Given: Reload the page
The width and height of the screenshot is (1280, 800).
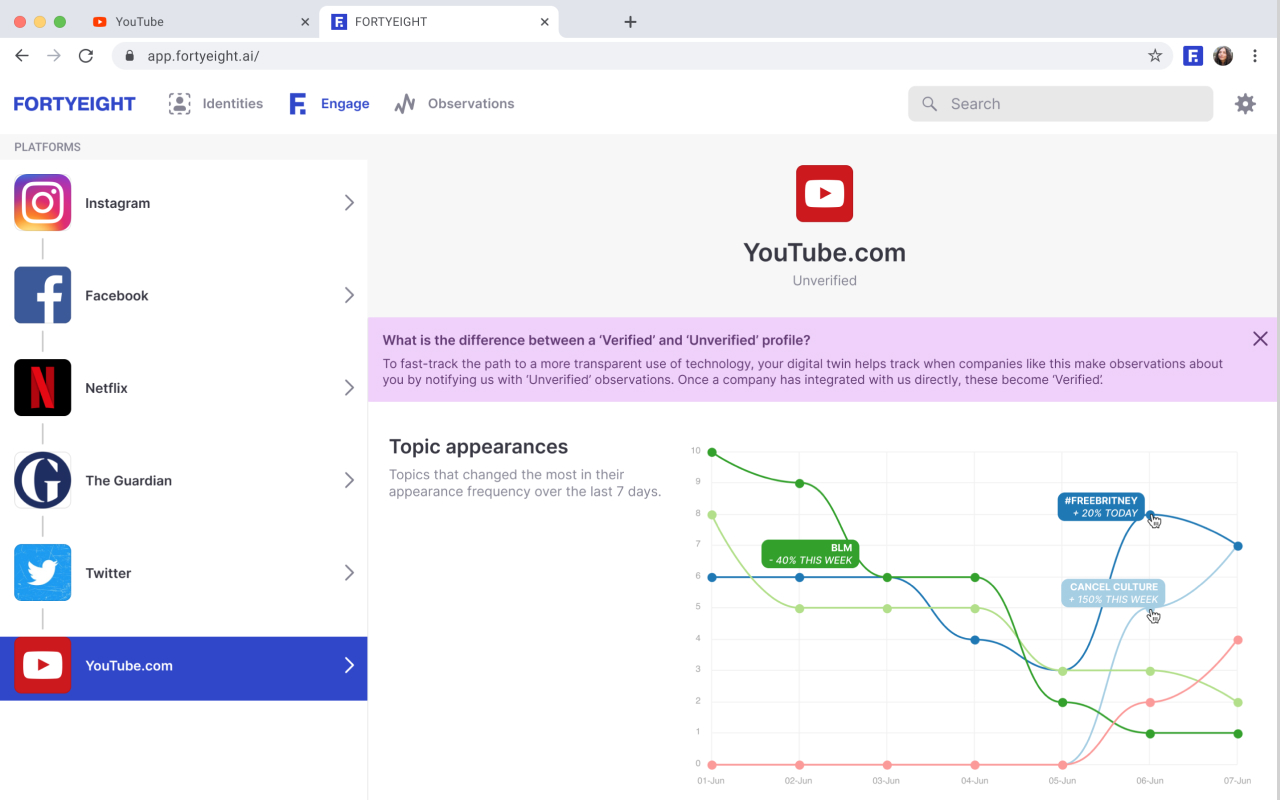Looking at the screenshot, I should 86,56.
